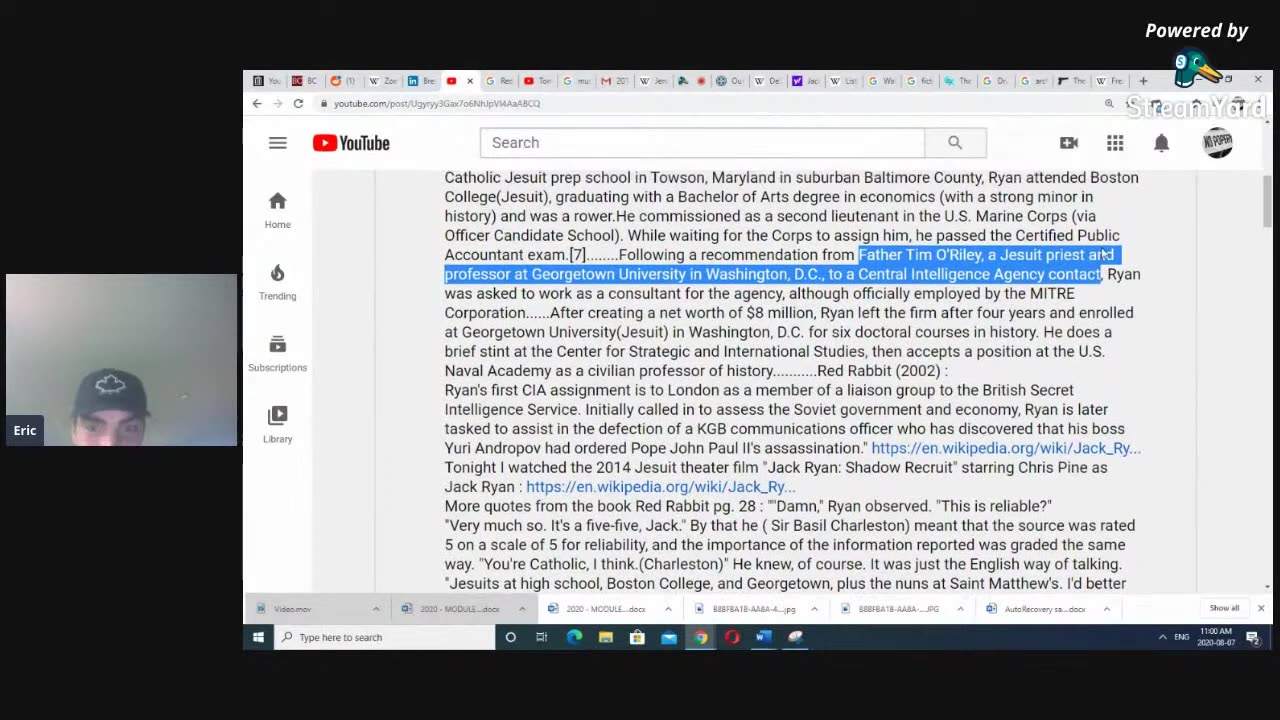Expand options for Video.mov download
This screenshot has width=1280, height=720.
pyautogui.click(x=376, y=608)
